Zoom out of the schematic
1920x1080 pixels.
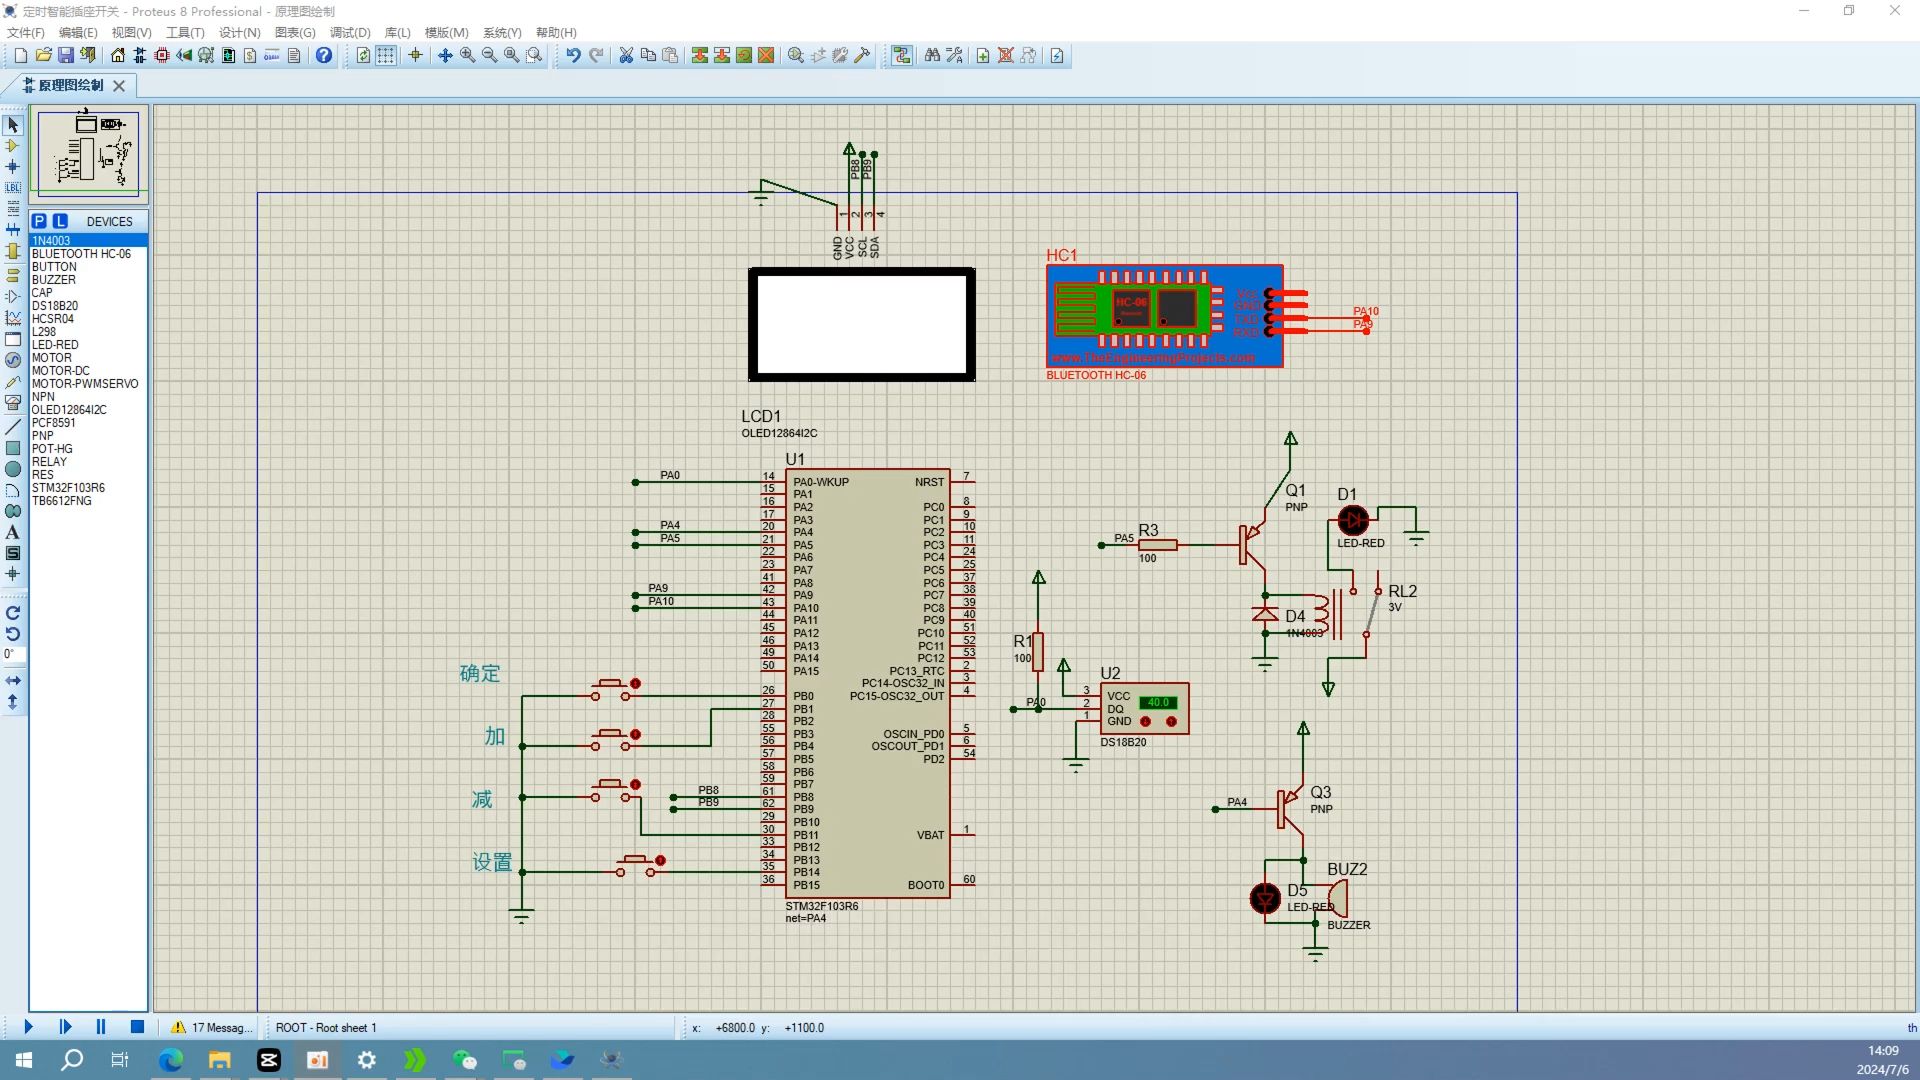pos(489,56)
